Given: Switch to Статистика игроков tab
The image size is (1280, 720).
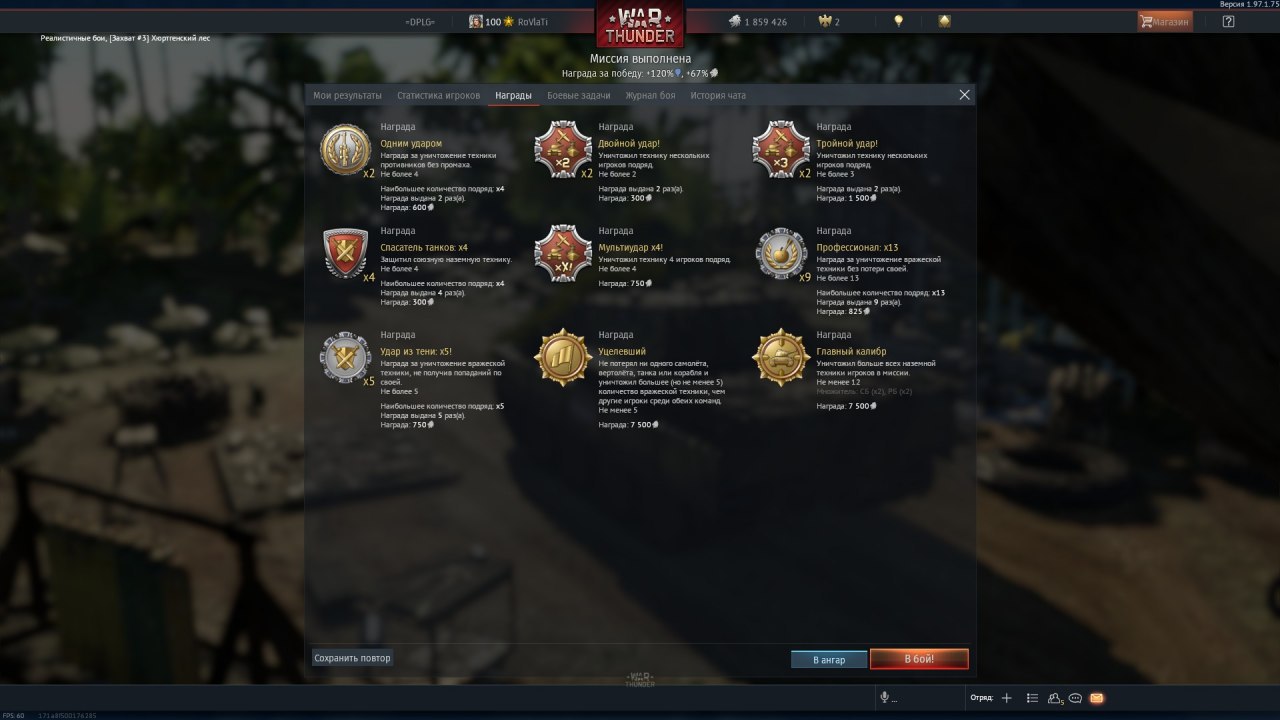Looking at the screenshot, I should [438, 95].
